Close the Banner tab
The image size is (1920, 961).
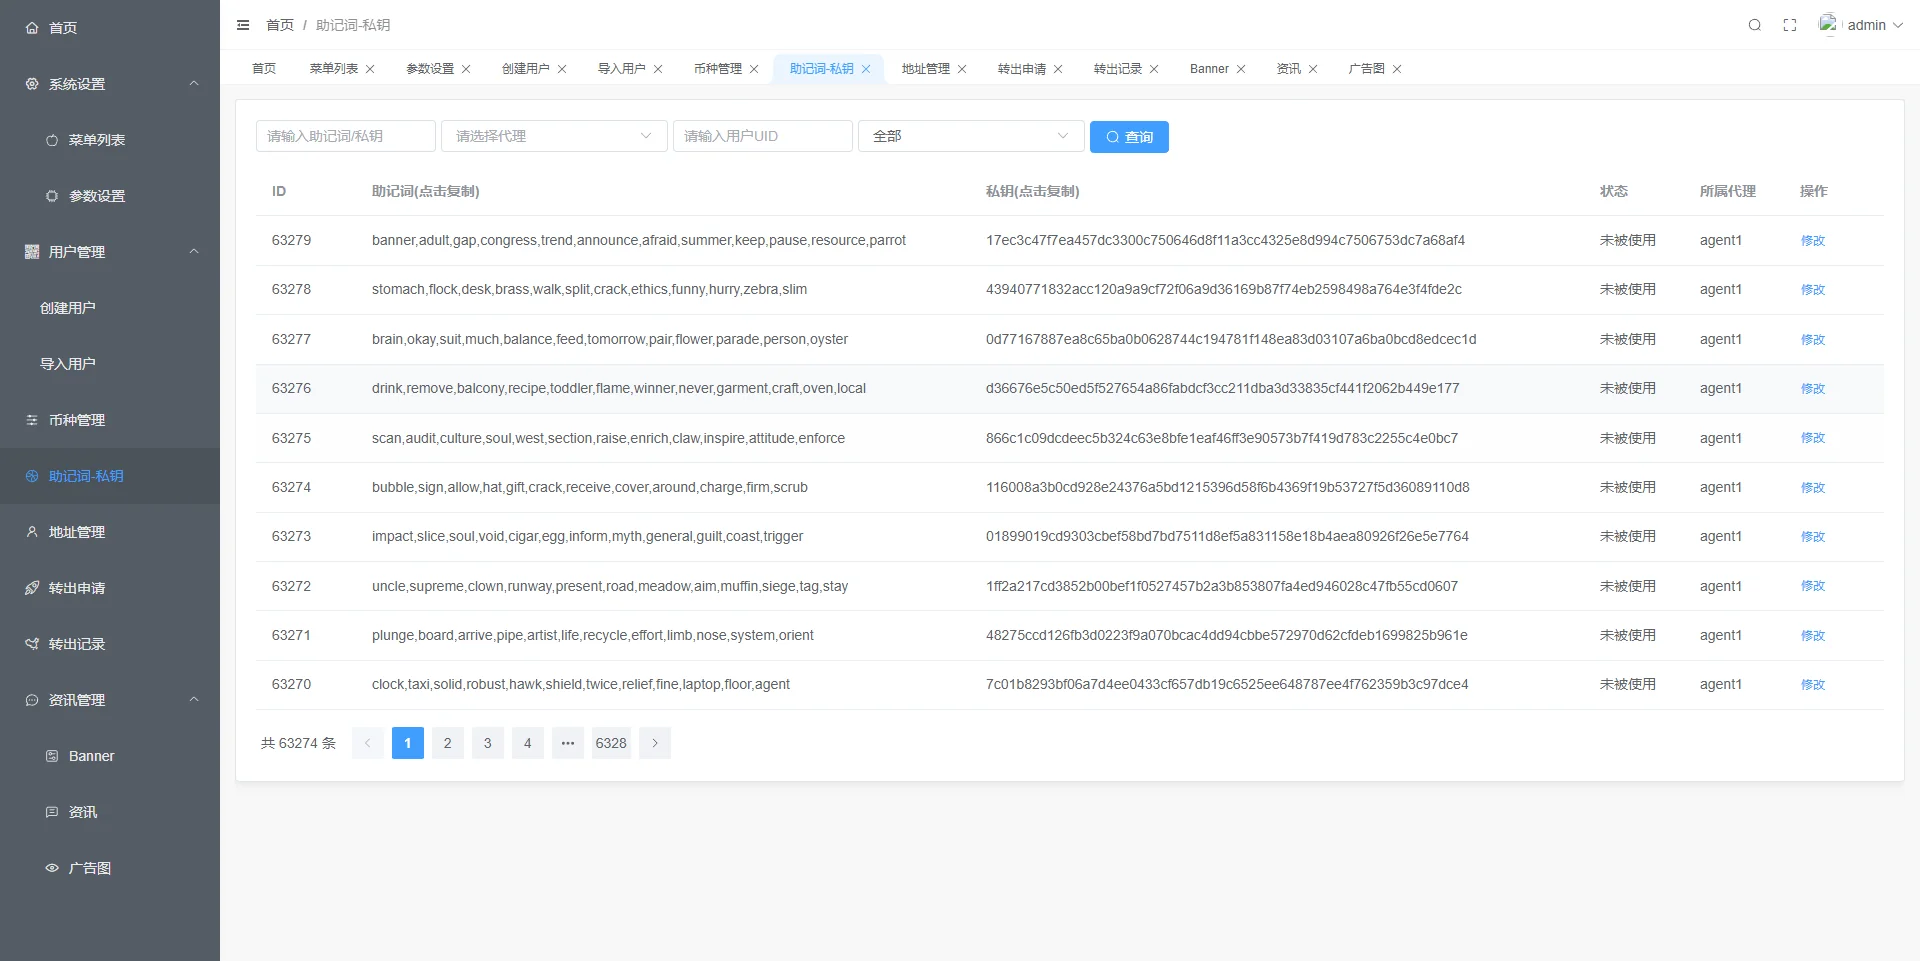(x=1241, y=69)
